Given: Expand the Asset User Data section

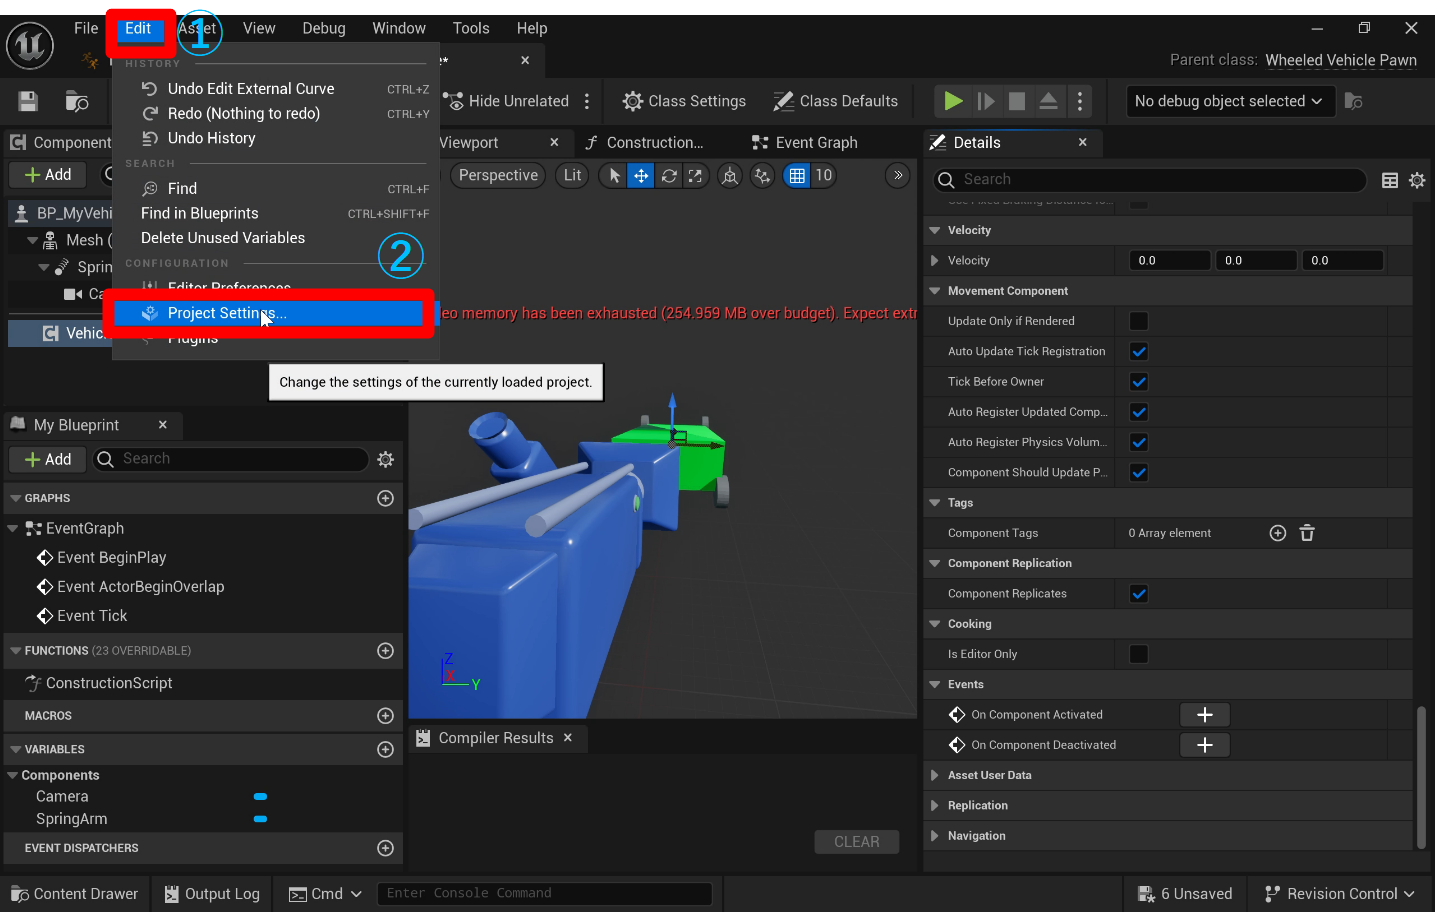Looking at the screenshot, I should [935, 775].
